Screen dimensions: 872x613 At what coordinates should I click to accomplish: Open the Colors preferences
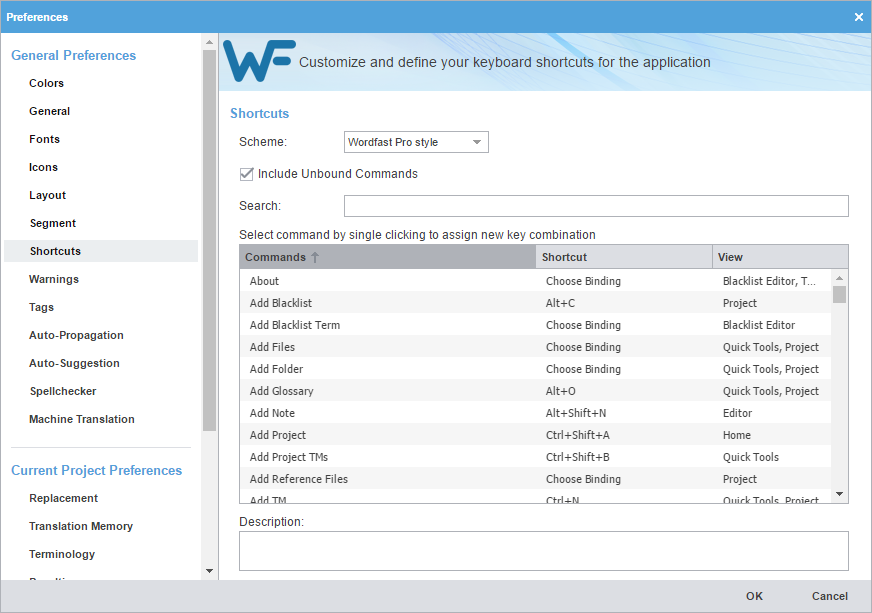(x=46, y=83)
